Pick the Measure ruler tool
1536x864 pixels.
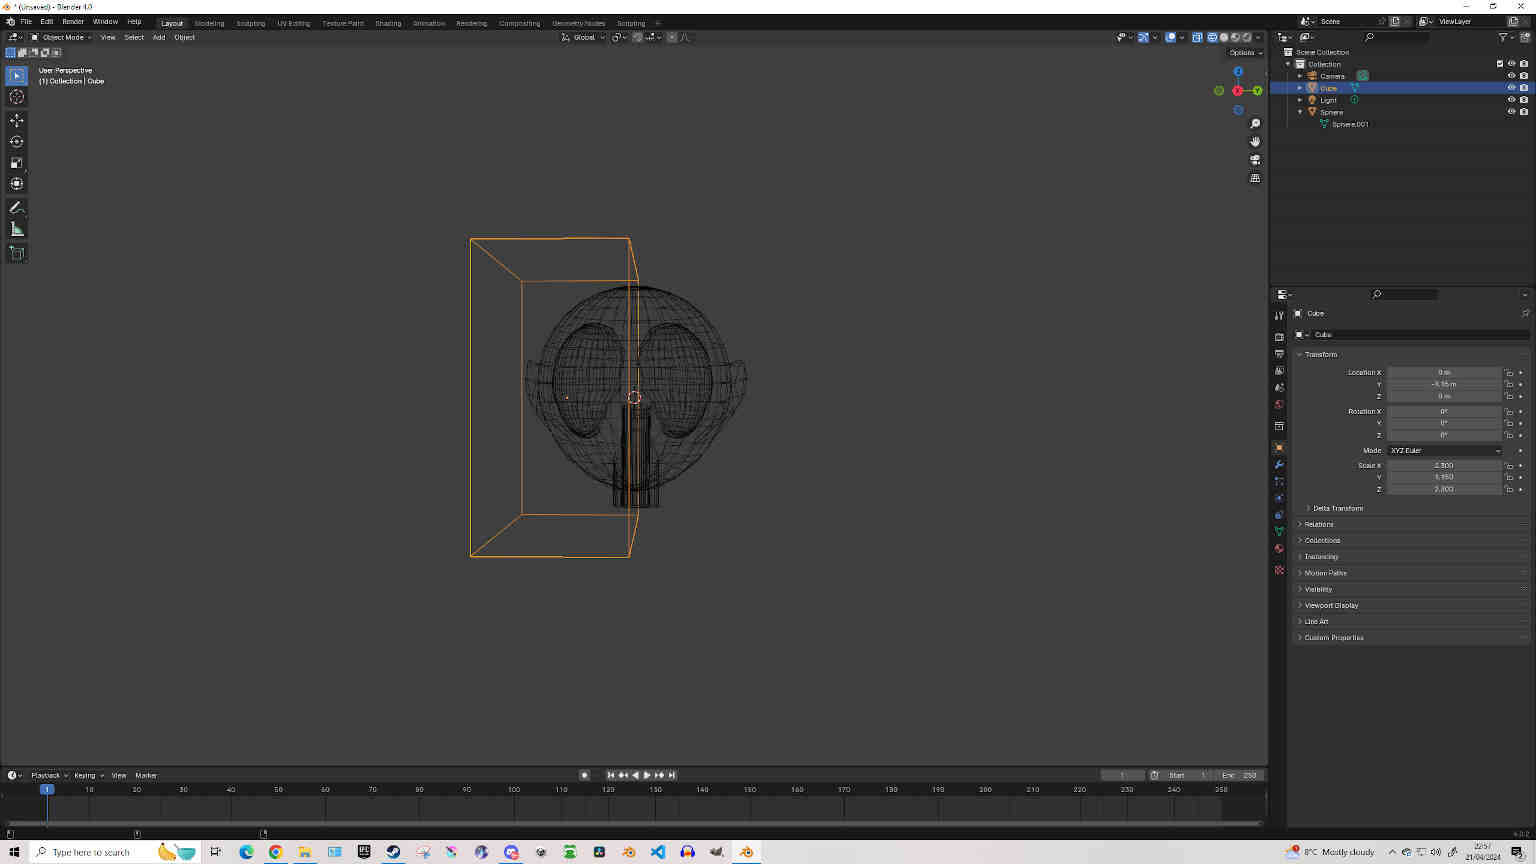click(16, 229)
